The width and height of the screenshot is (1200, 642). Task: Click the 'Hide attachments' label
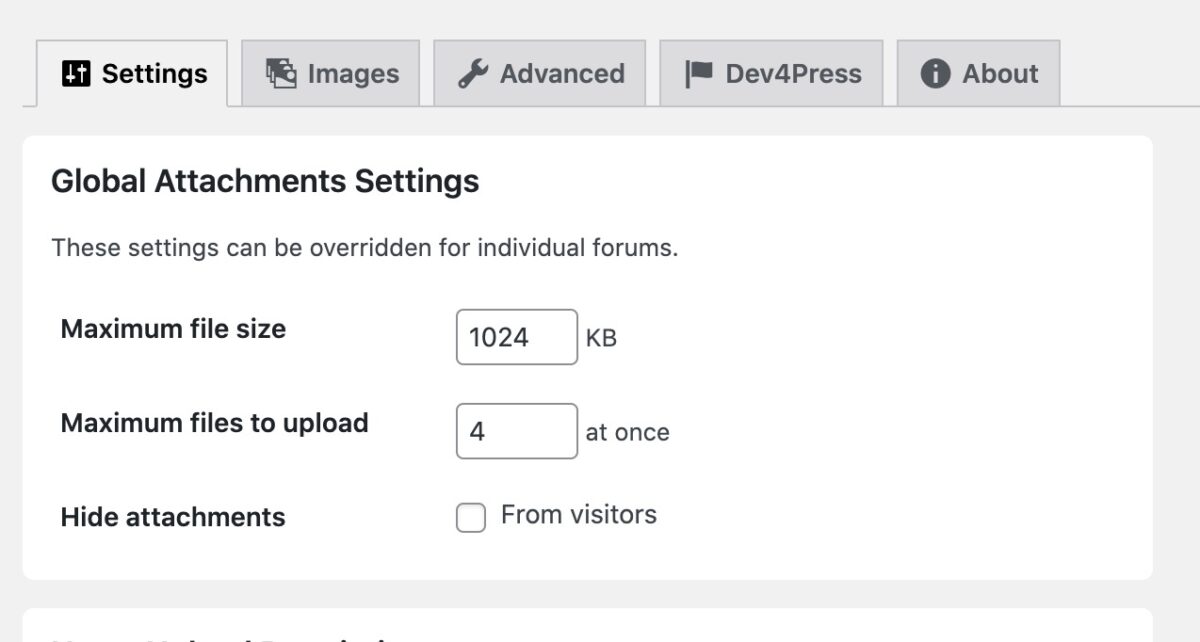tap(173, 517)
